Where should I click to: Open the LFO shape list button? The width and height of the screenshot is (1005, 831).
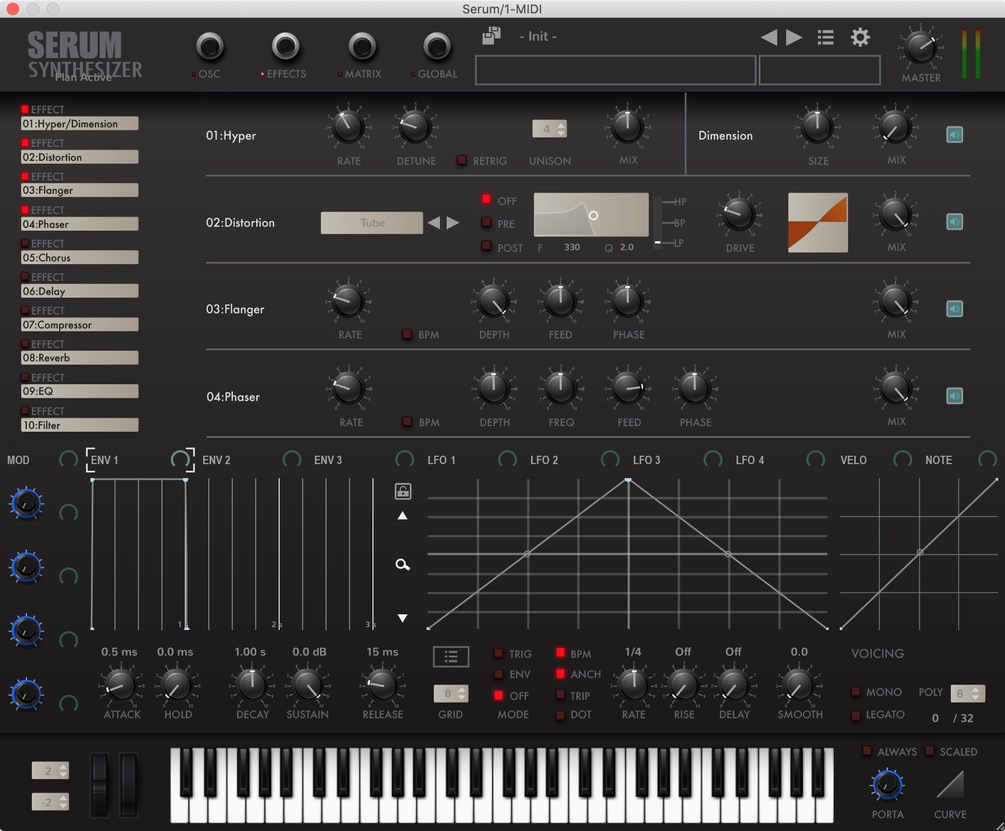451,656
